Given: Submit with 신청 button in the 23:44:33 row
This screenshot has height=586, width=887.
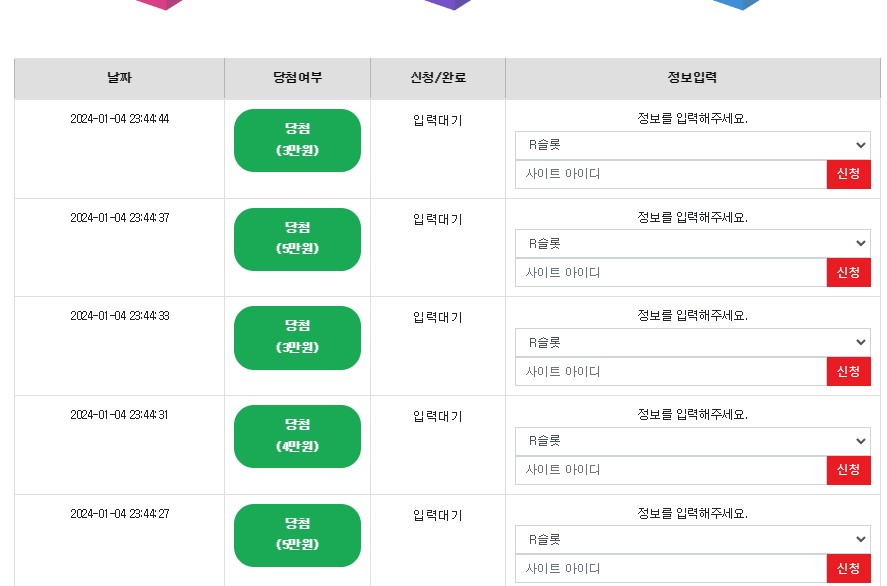Looking at the screenshot, I should tap(849, 372).
